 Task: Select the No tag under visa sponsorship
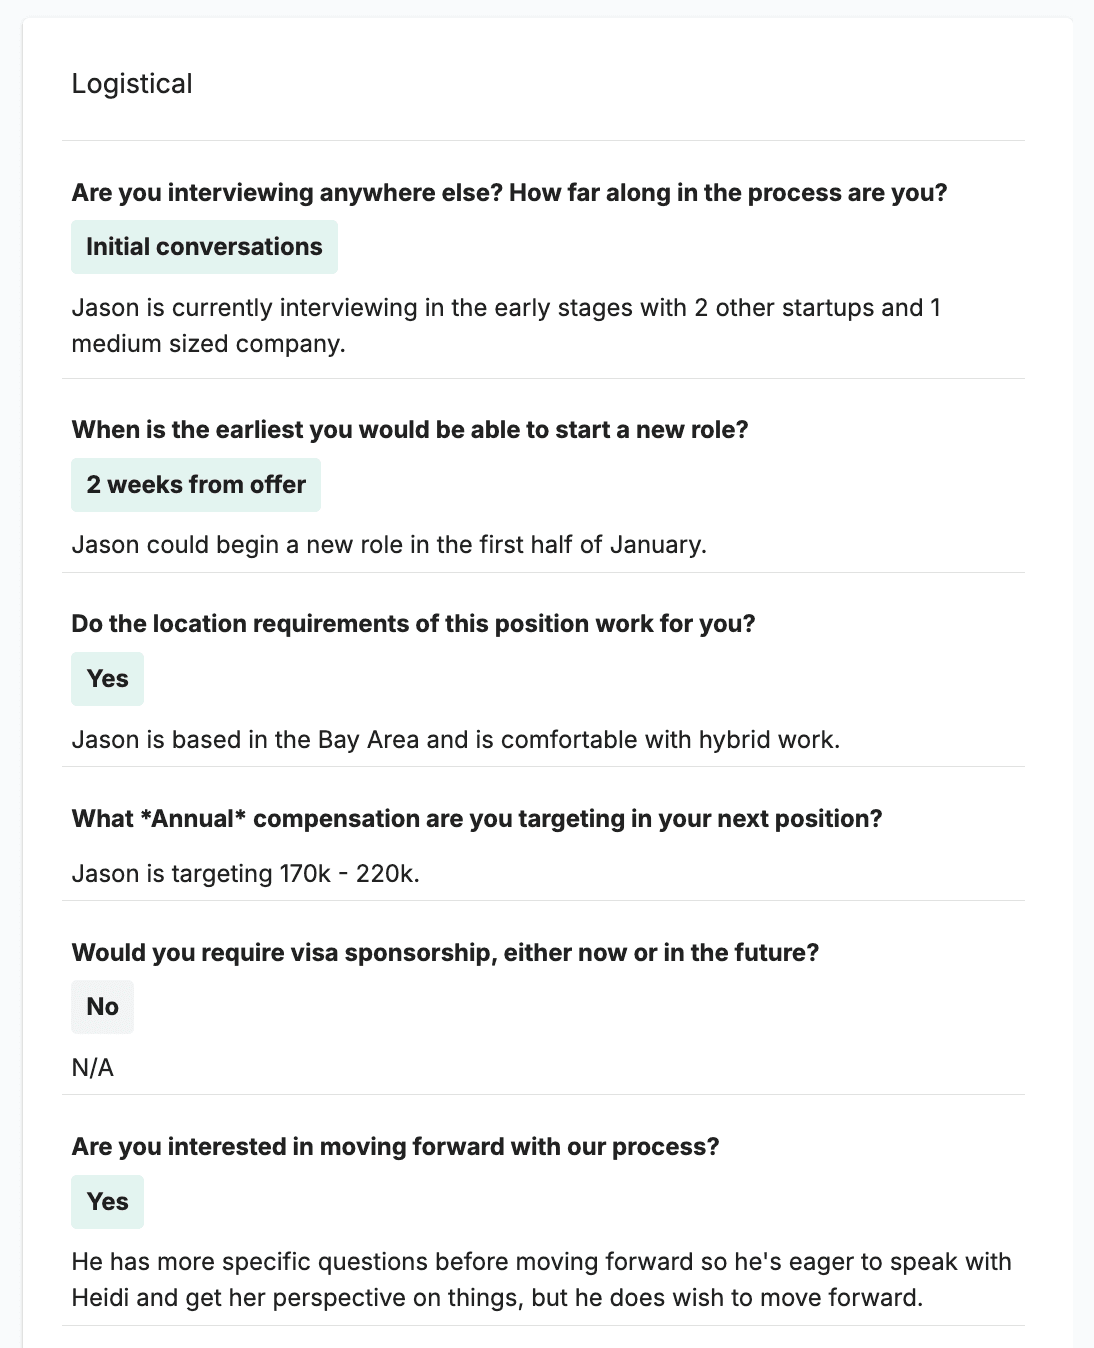coord(102,1007)
